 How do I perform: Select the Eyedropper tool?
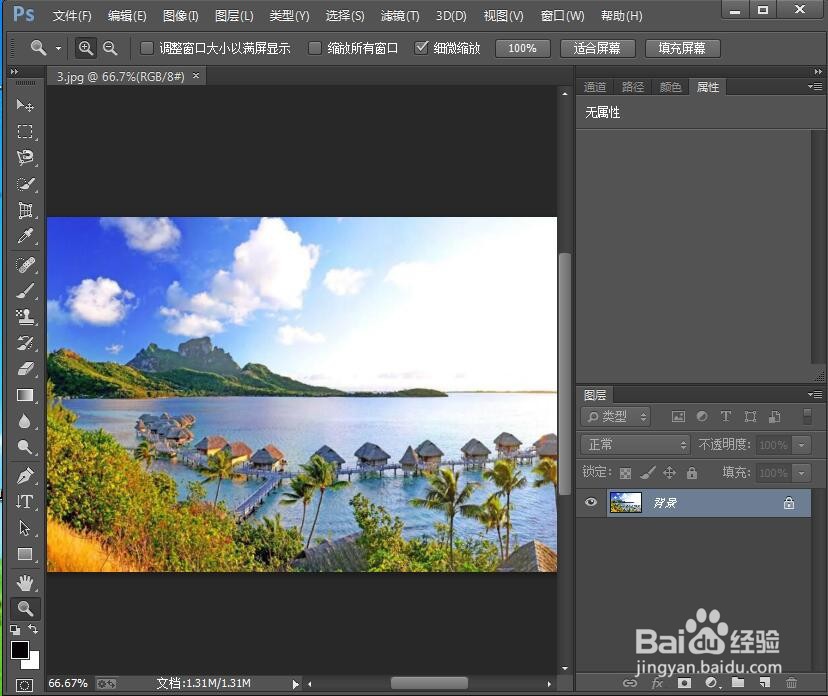(x=25, y=237)
